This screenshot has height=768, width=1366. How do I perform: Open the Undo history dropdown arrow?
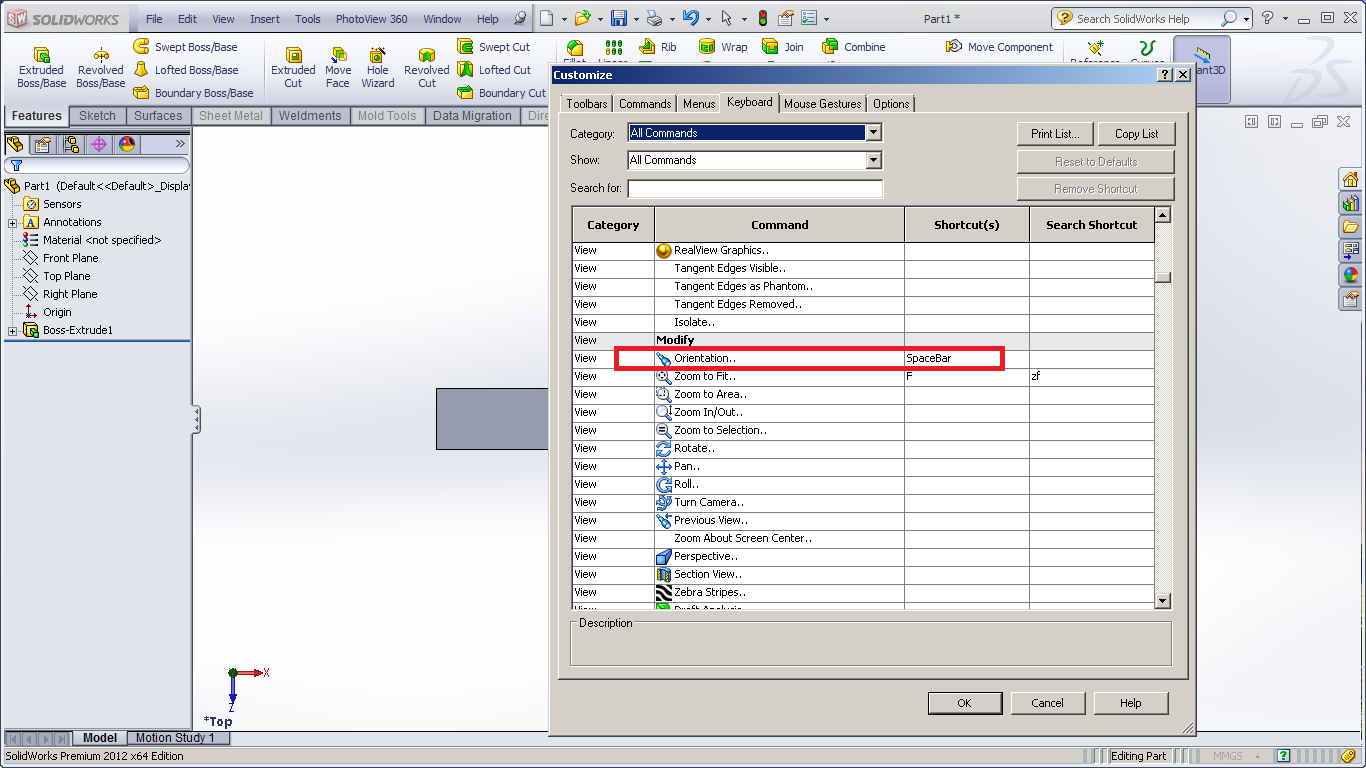pyautogui.click(x=707, y=19)
